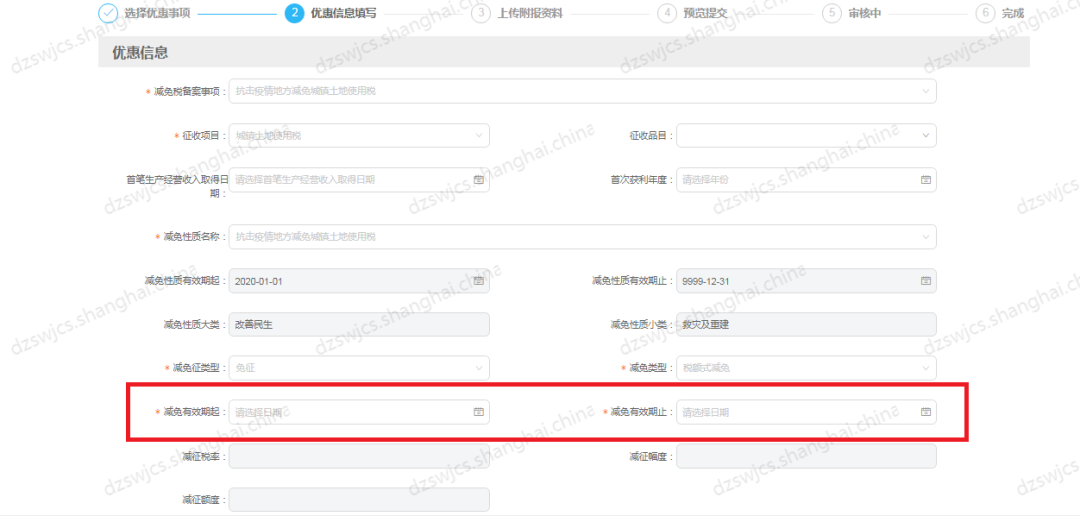Expand the 减免性质名称 dropdown

pyautogui.click(x=925, y=237)
